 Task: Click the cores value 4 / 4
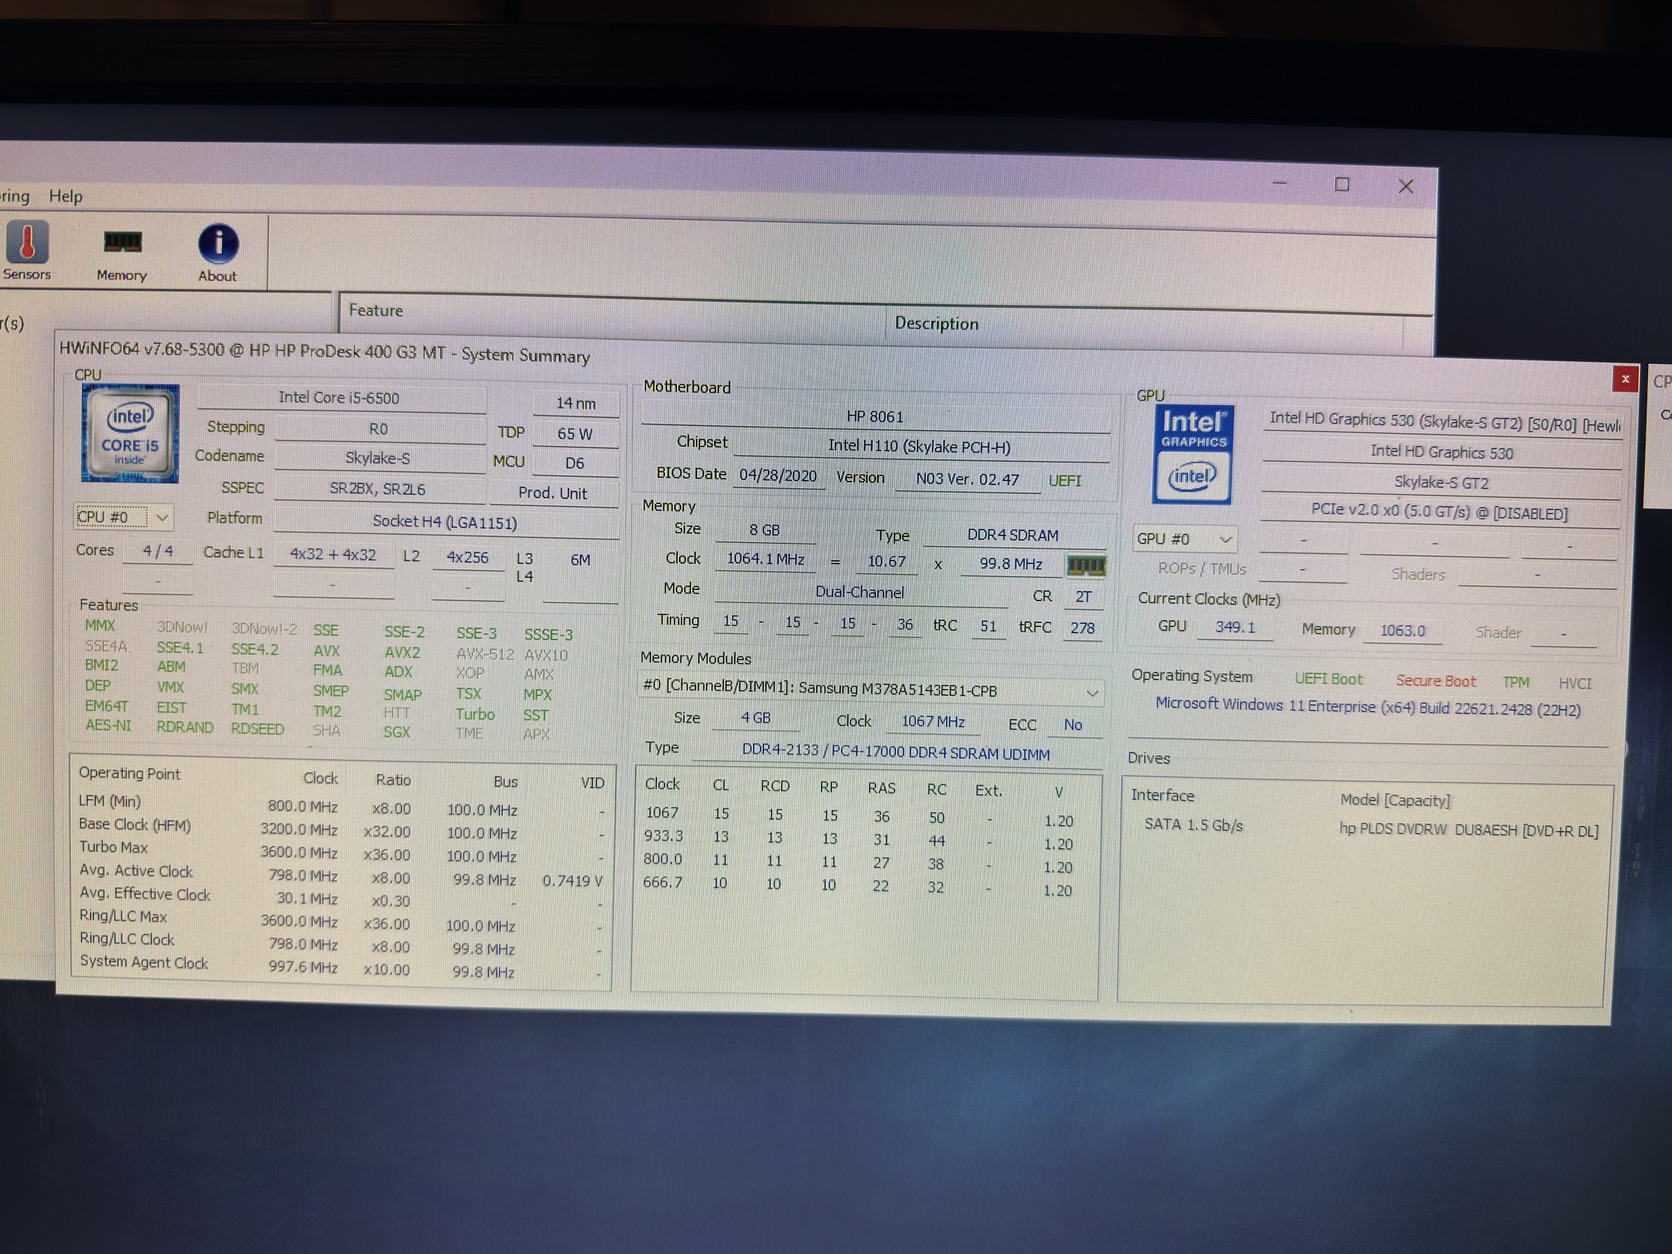[x=158, y=551]
